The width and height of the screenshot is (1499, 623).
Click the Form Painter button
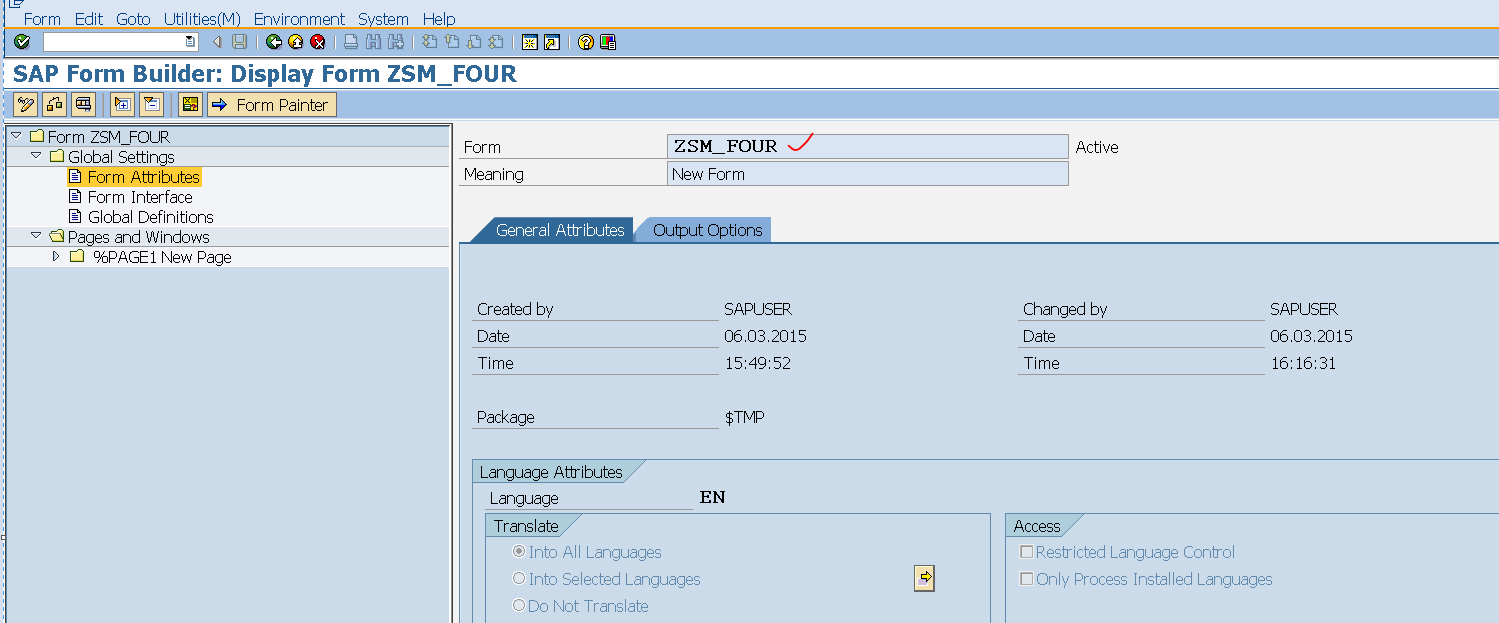coord(272,104)
